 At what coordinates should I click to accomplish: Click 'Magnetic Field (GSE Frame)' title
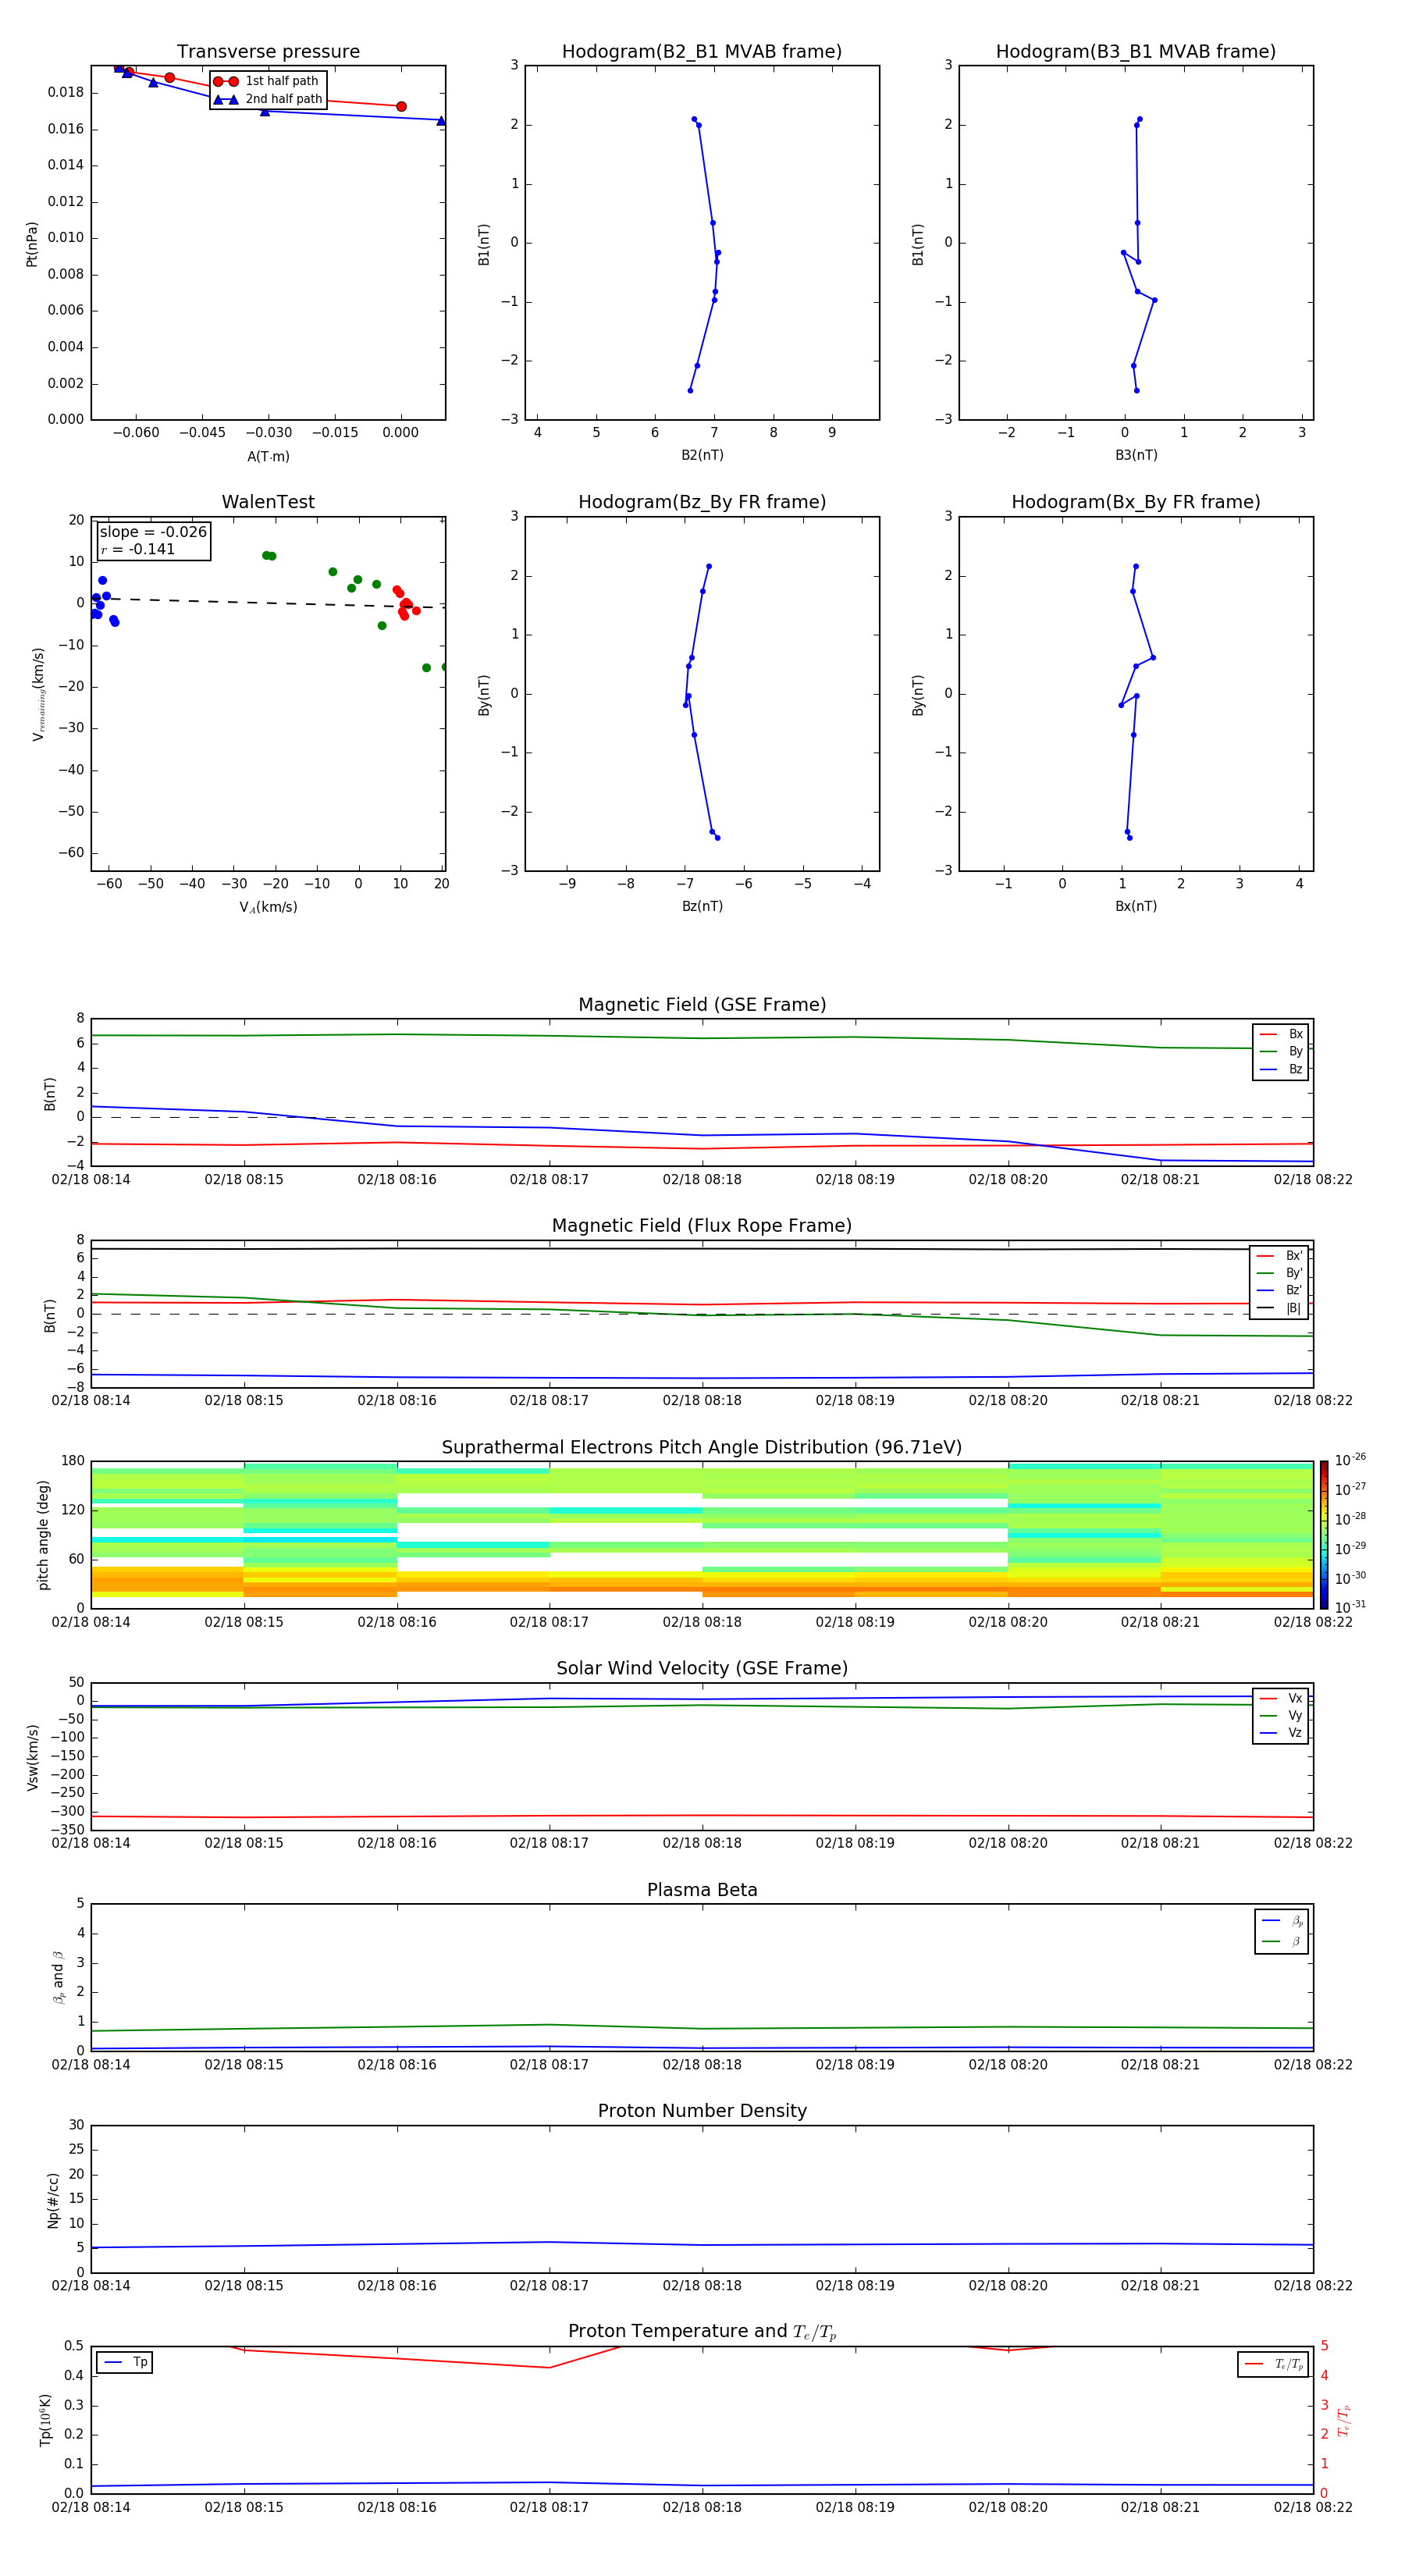pos(702,1005)
